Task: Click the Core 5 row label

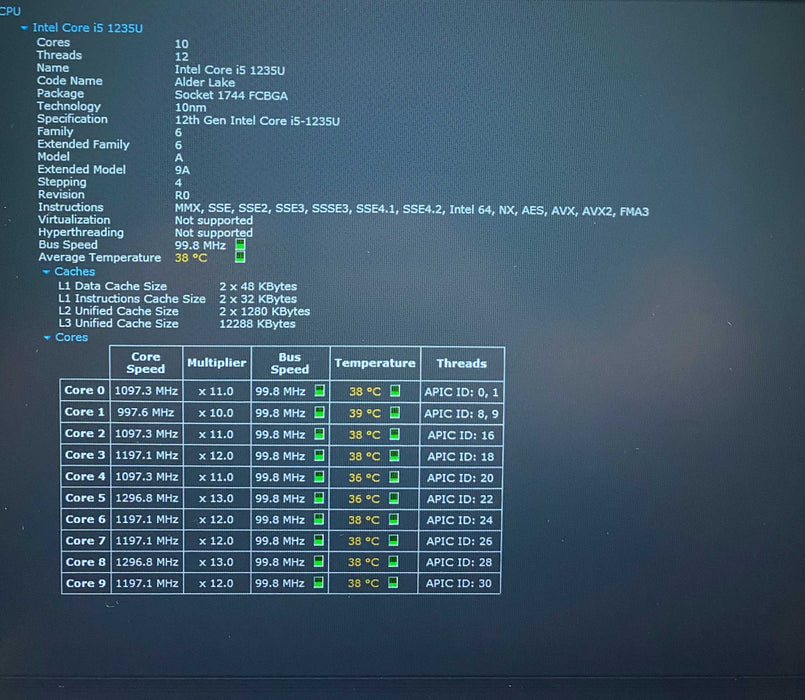Action: coord(85,498)
